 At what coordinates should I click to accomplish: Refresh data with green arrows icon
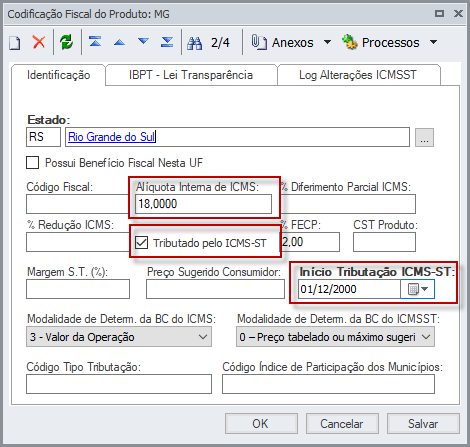pos(67,42)
